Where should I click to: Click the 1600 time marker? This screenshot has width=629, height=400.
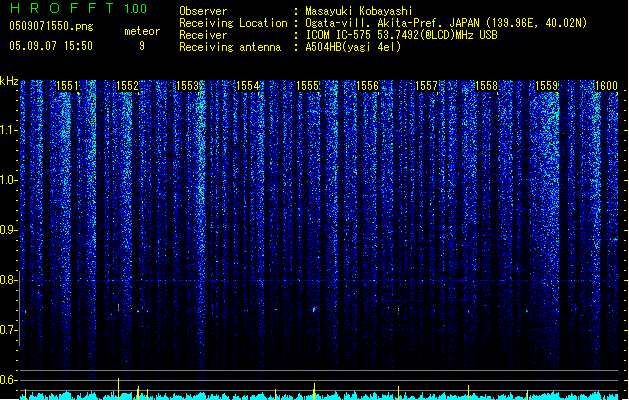[606, 86]
